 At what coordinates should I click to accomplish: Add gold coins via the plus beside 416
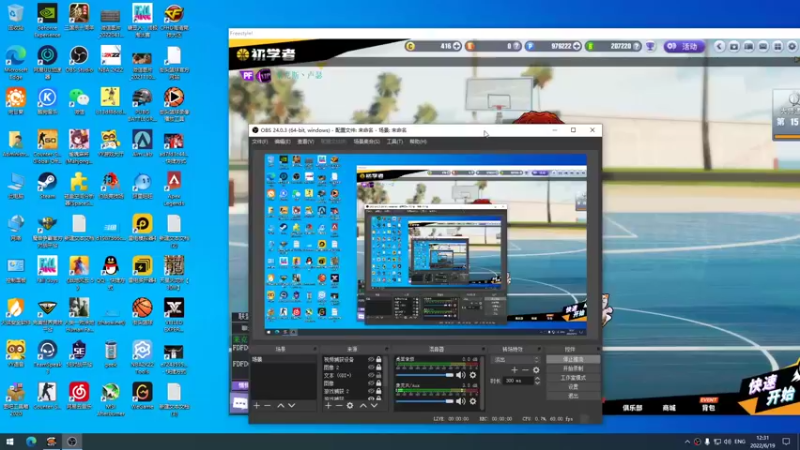click(457, 46)
